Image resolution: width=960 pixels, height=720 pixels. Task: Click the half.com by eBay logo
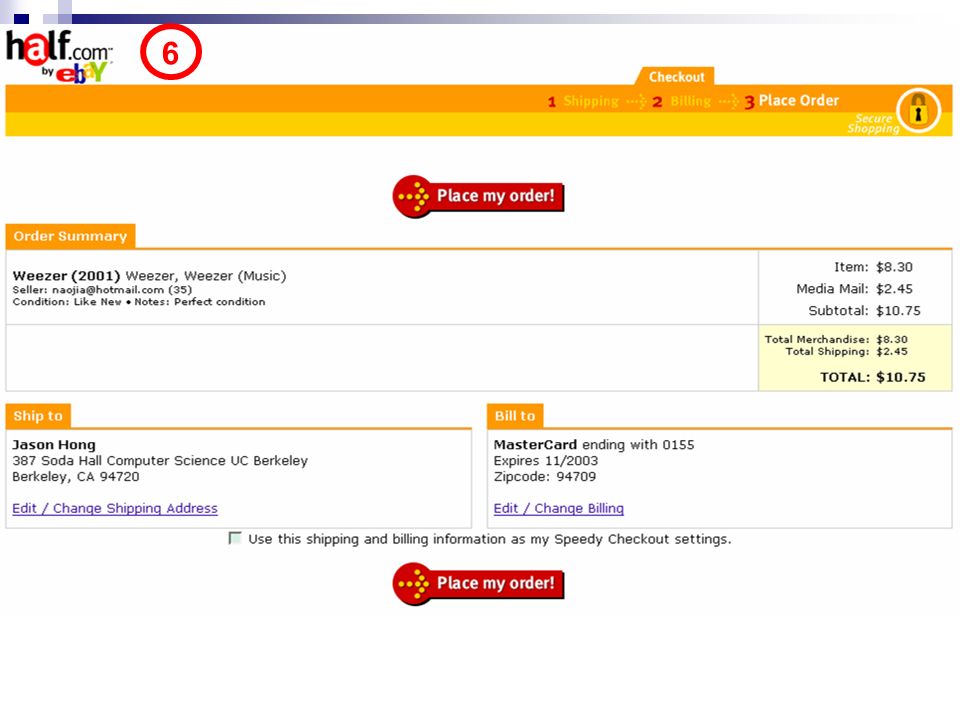tap(59, 56)
